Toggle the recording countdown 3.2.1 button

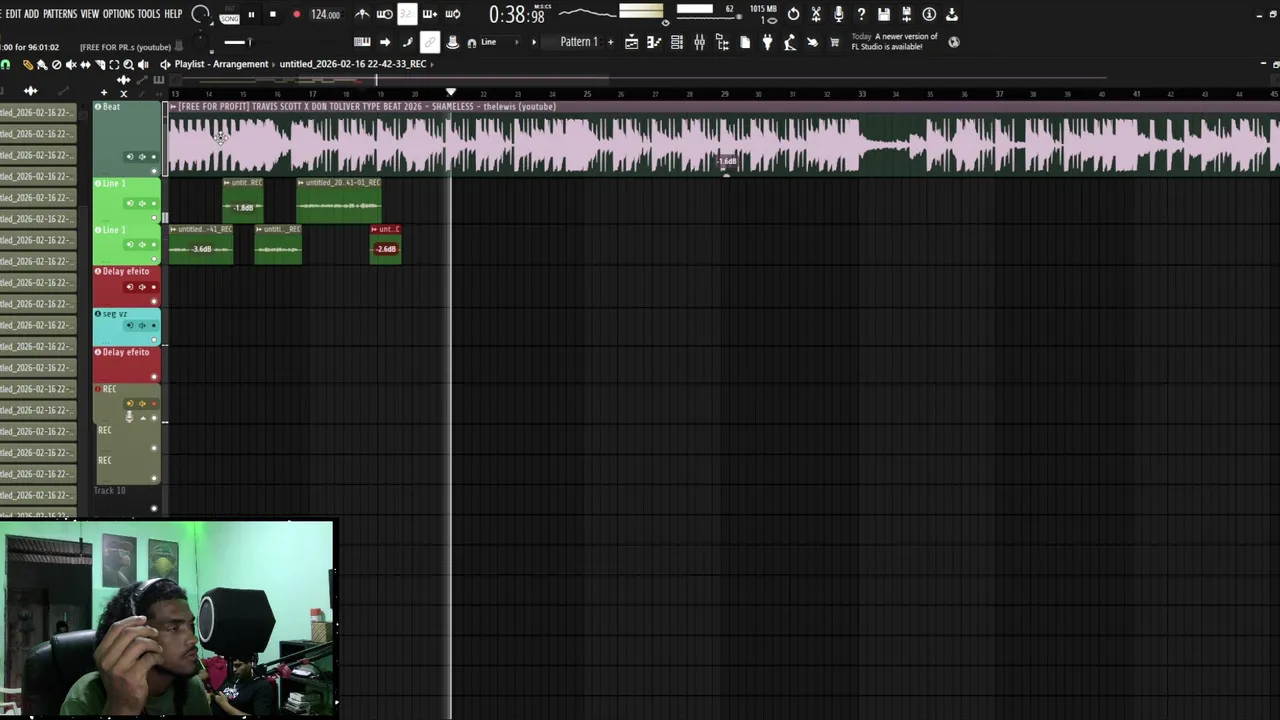tap(407, 14)
